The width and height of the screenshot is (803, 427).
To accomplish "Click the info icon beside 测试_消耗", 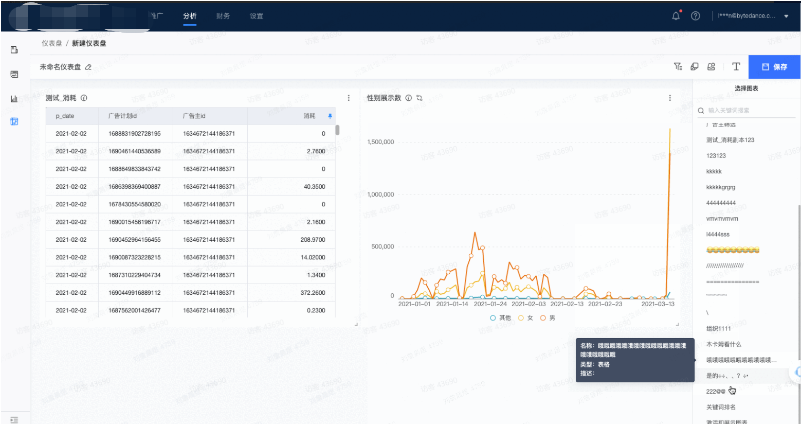I will click(83, 98).
